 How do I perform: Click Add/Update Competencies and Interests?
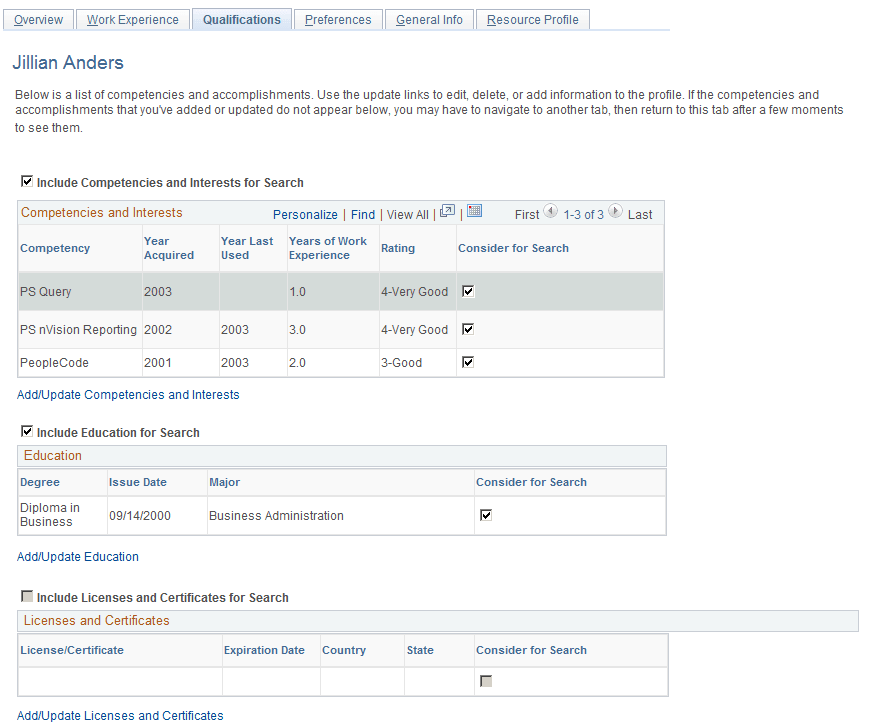click(x=128, y=395)
